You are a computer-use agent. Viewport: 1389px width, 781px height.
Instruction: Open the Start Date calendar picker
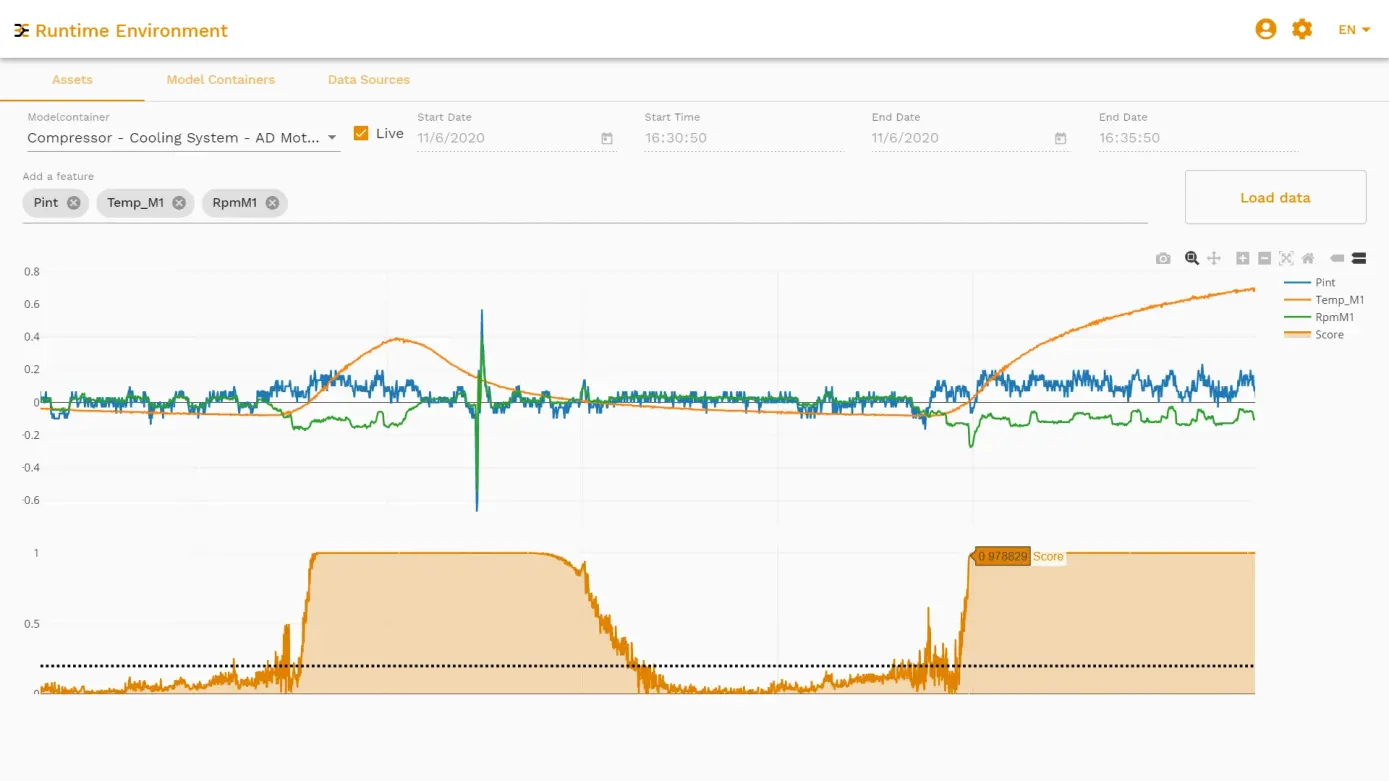click(606, 138)
